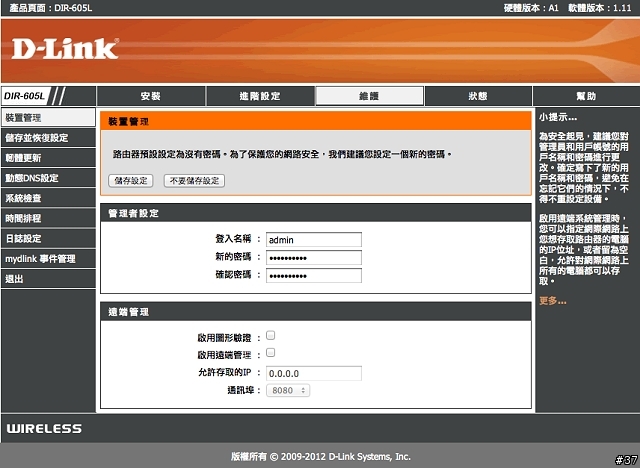Image resolution: width=640 pixels, height=468 pixels.
Task: Click the 不要儲存設定 button
Action: click(194, 181)
